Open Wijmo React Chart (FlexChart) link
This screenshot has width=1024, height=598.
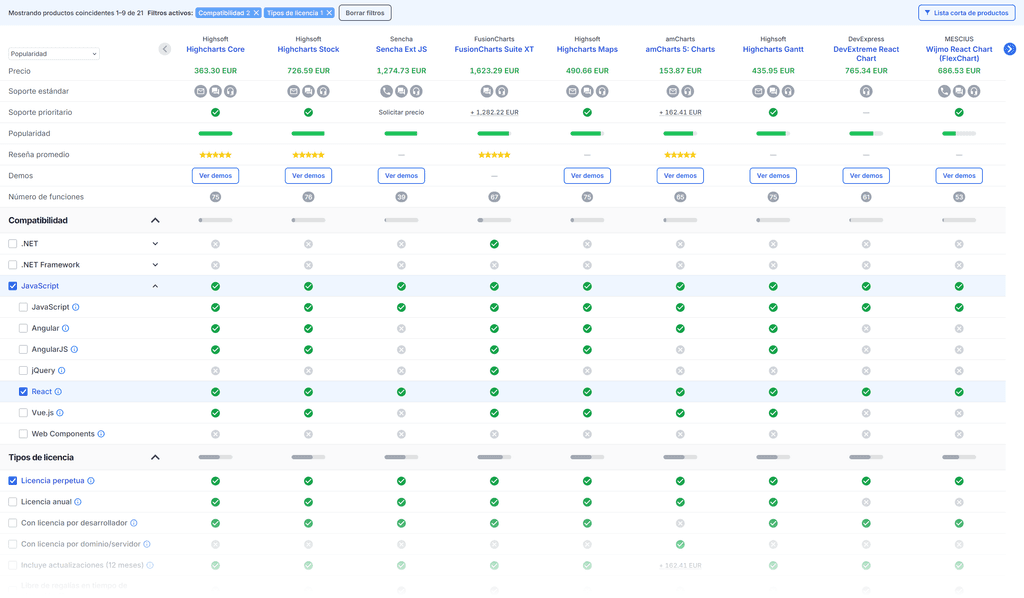(959, 54)
